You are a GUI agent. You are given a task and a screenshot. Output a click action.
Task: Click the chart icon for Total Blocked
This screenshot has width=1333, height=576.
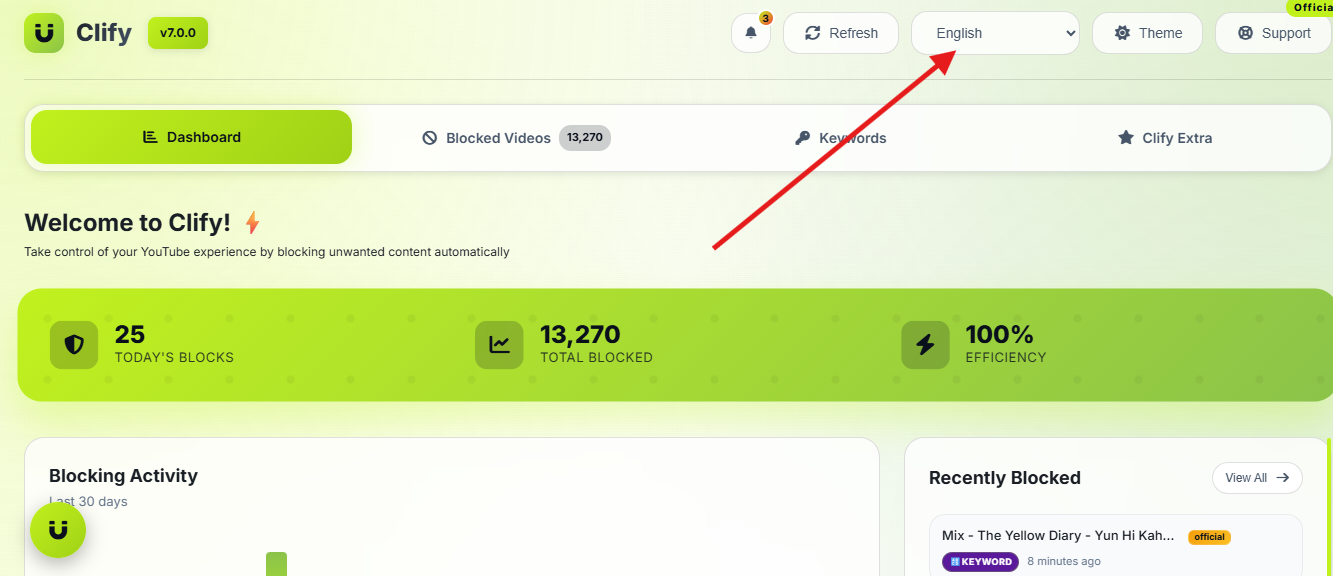(x=499, y=345)
